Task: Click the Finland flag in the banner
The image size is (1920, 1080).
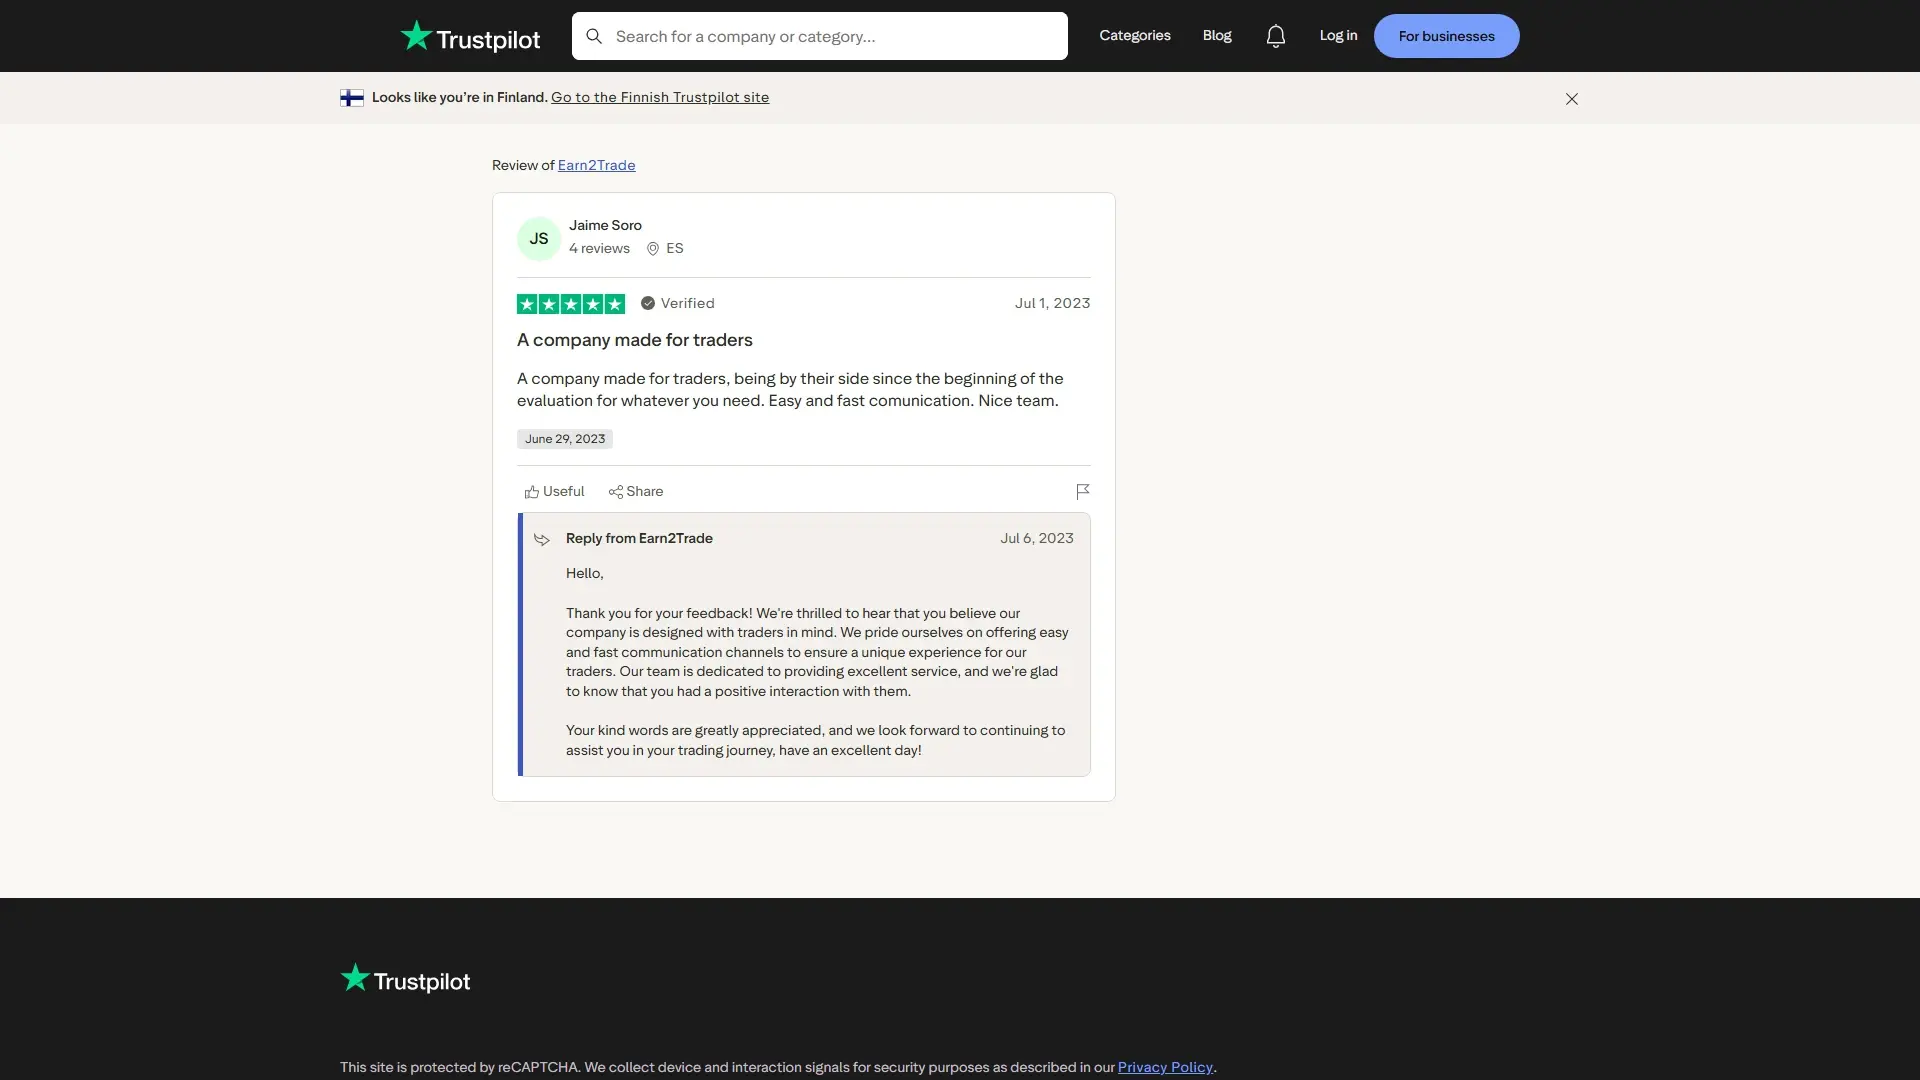Action: (x=352, y=98)
